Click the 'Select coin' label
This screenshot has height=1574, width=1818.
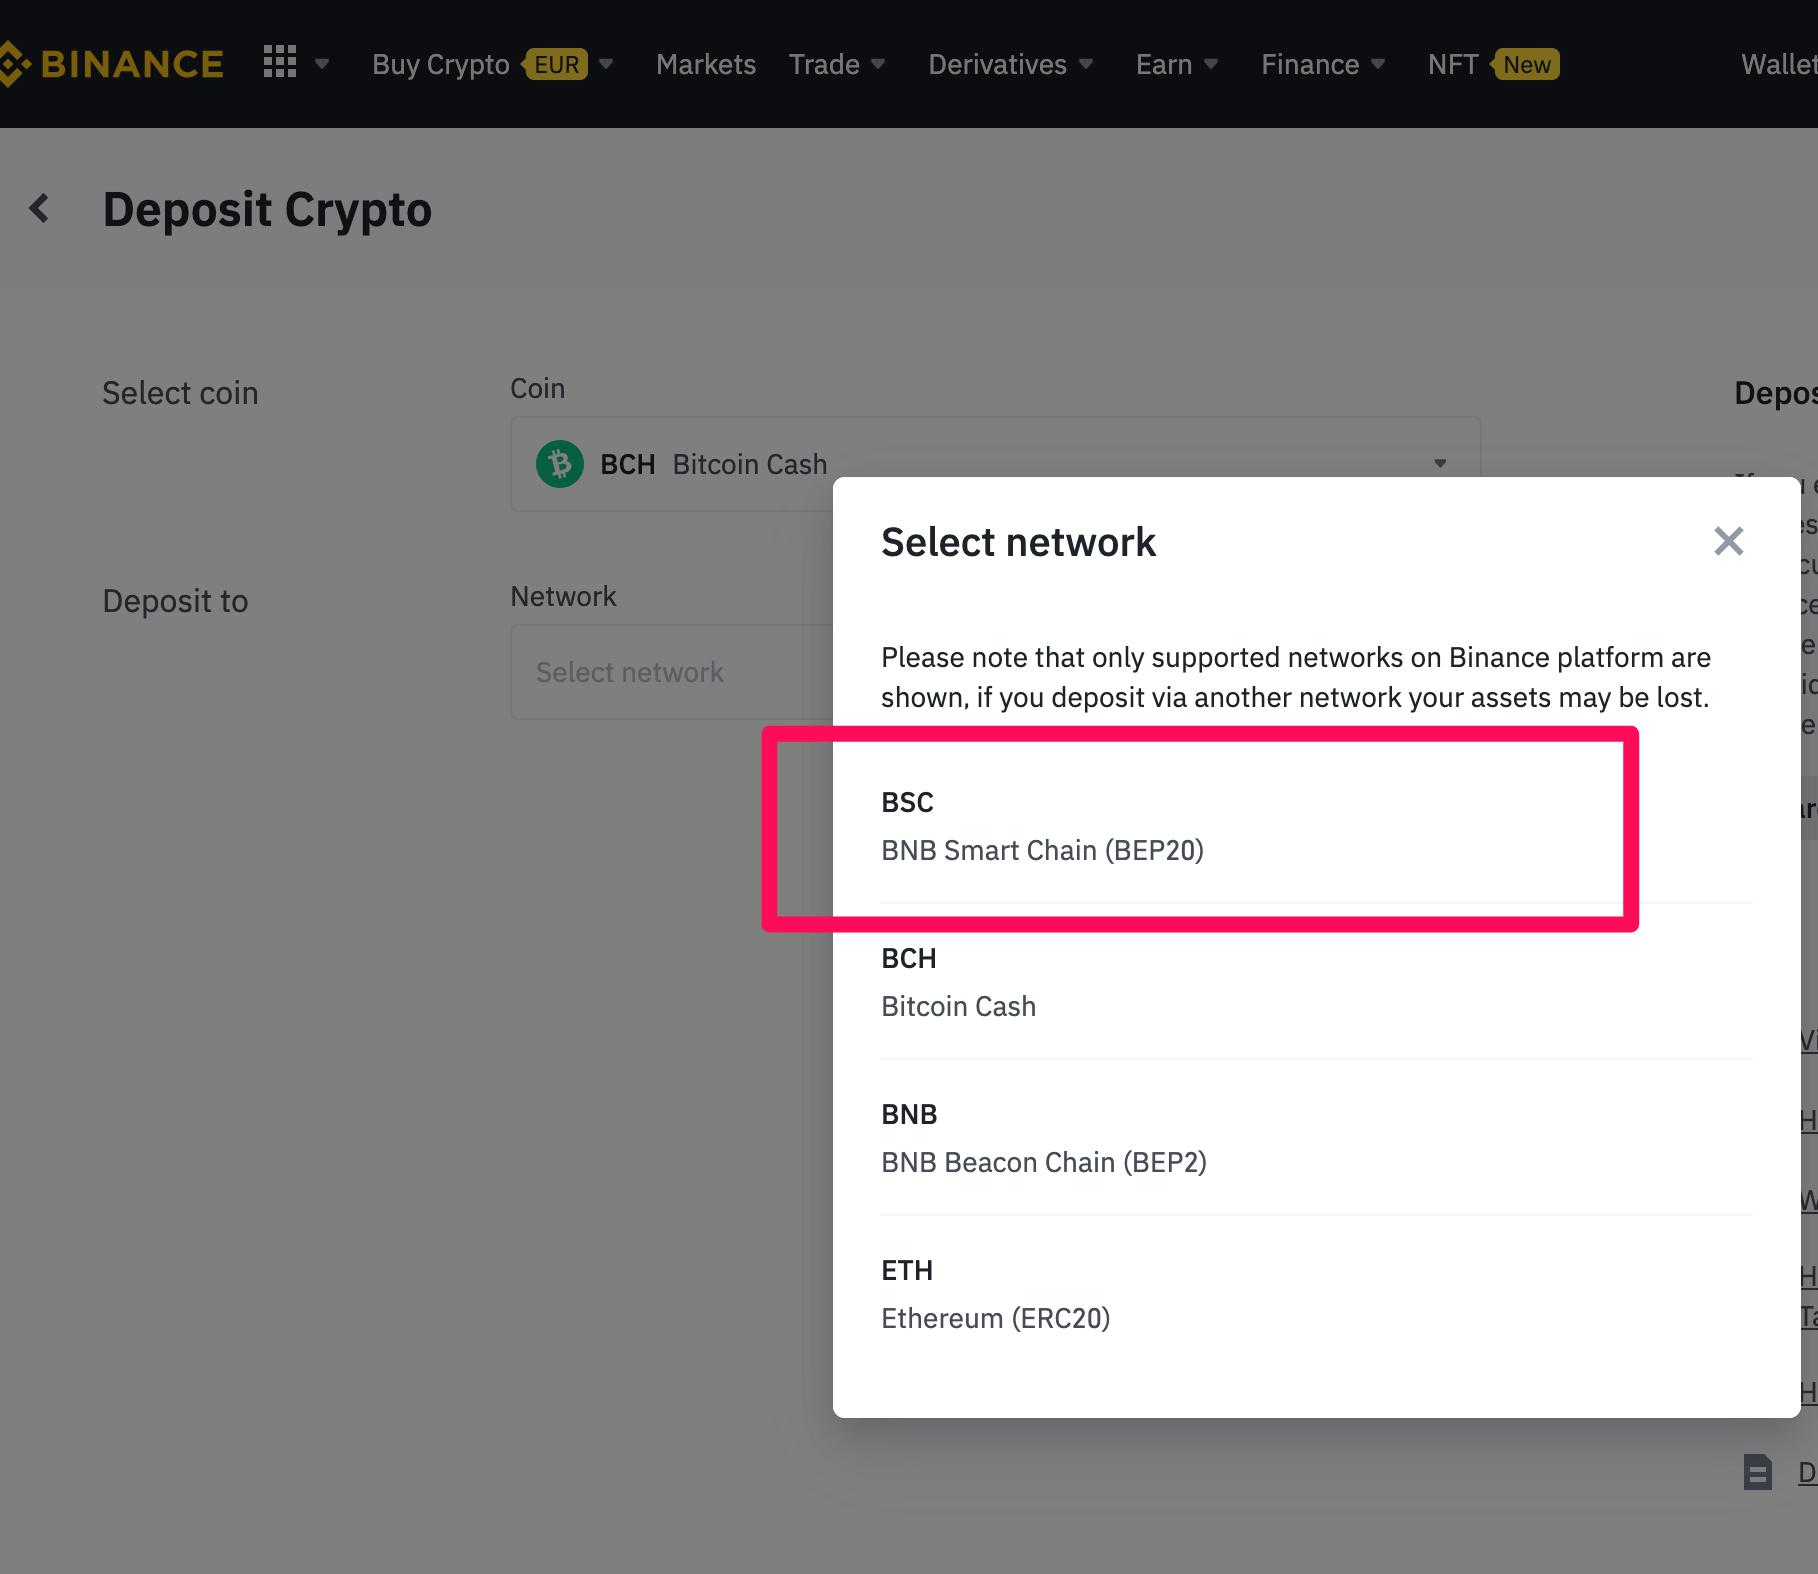[x=180, y=393]
